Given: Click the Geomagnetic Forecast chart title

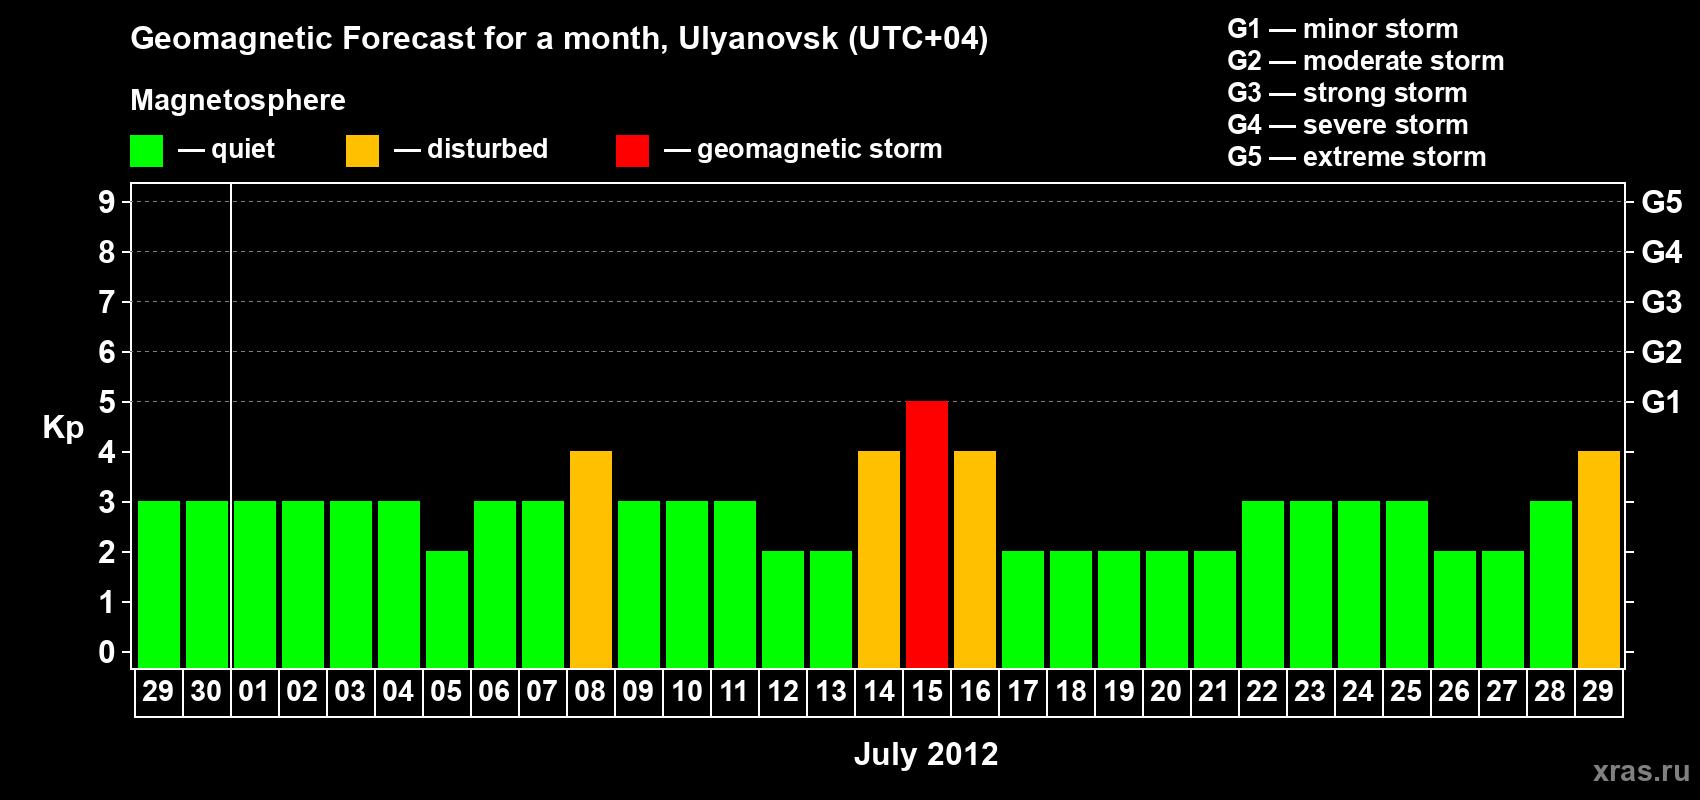Looking at the screenshot, I should 559,38.
